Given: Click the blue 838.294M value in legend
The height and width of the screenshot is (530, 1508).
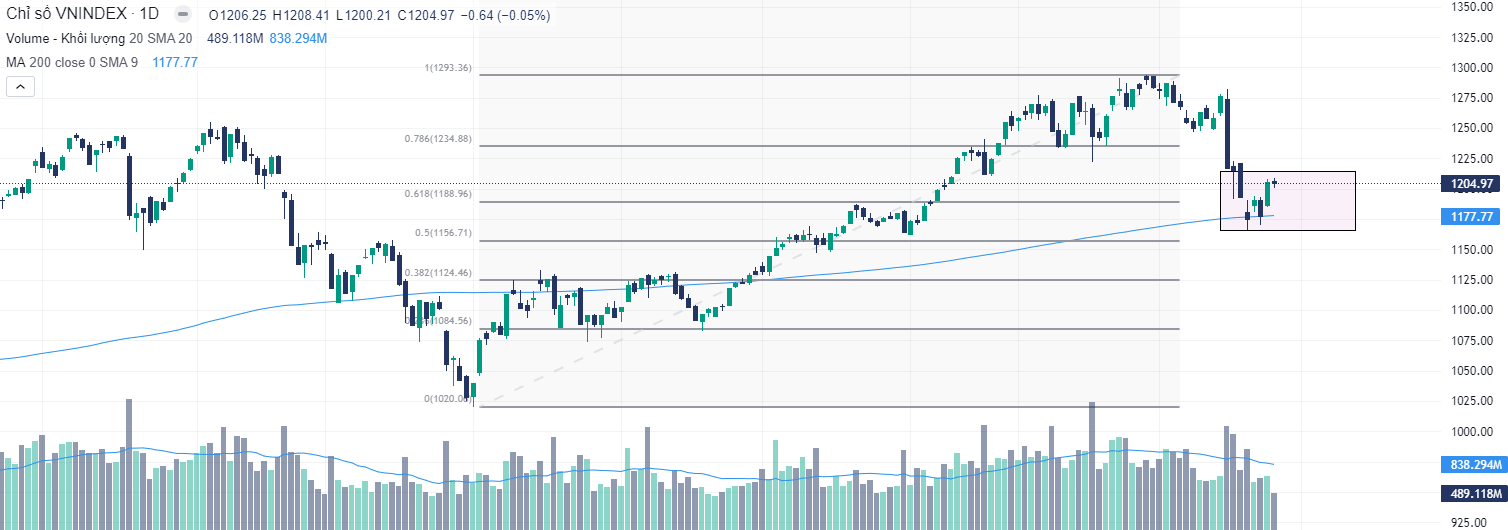Looking at the screenshot, I should click(x=298, y=38).
